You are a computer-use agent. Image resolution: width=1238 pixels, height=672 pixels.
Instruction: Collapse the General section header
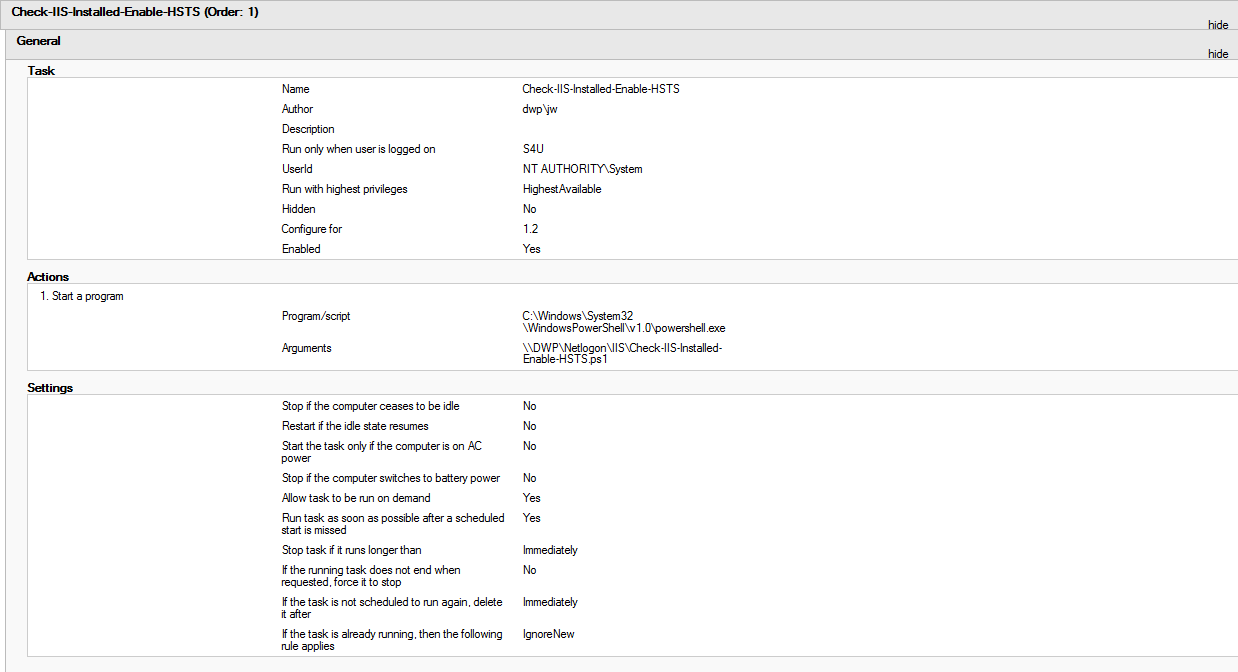point(39,41)
